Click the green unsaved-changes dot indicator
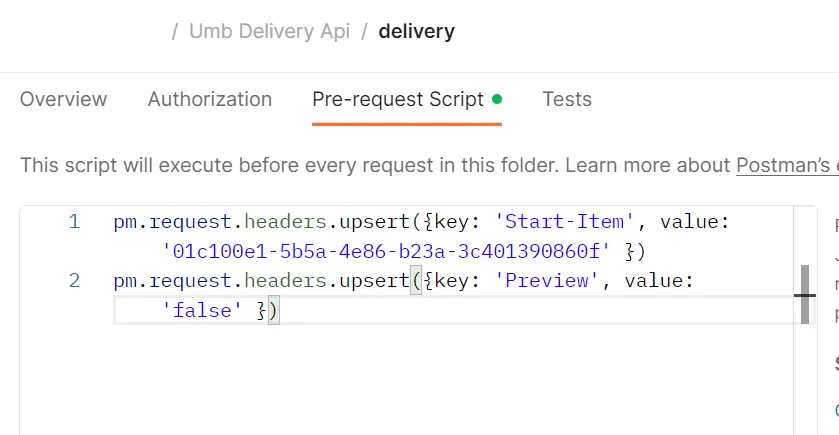Viewport: 839px width, 435px height. (497, 99)
